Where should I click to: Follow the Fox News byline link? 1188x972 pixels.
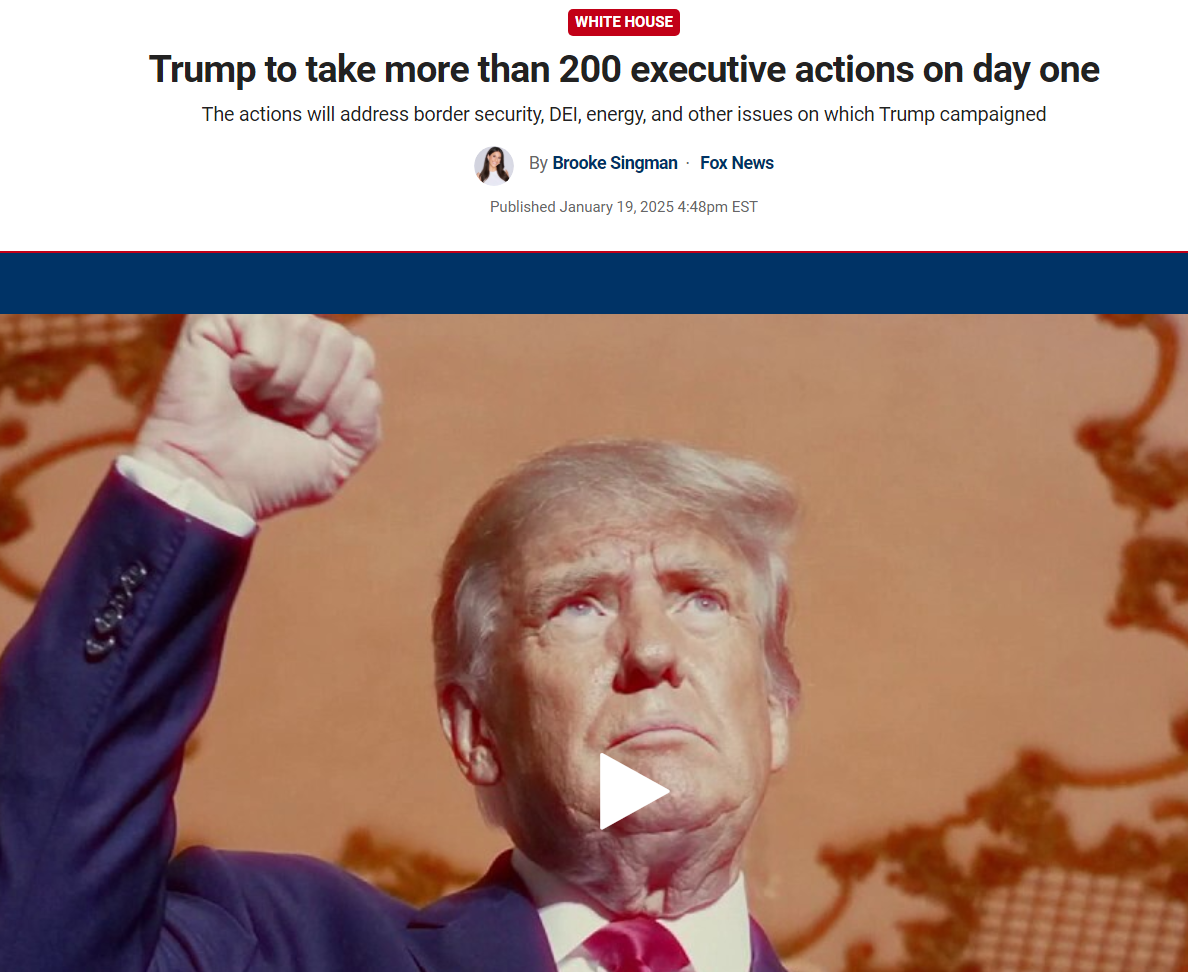736,163
